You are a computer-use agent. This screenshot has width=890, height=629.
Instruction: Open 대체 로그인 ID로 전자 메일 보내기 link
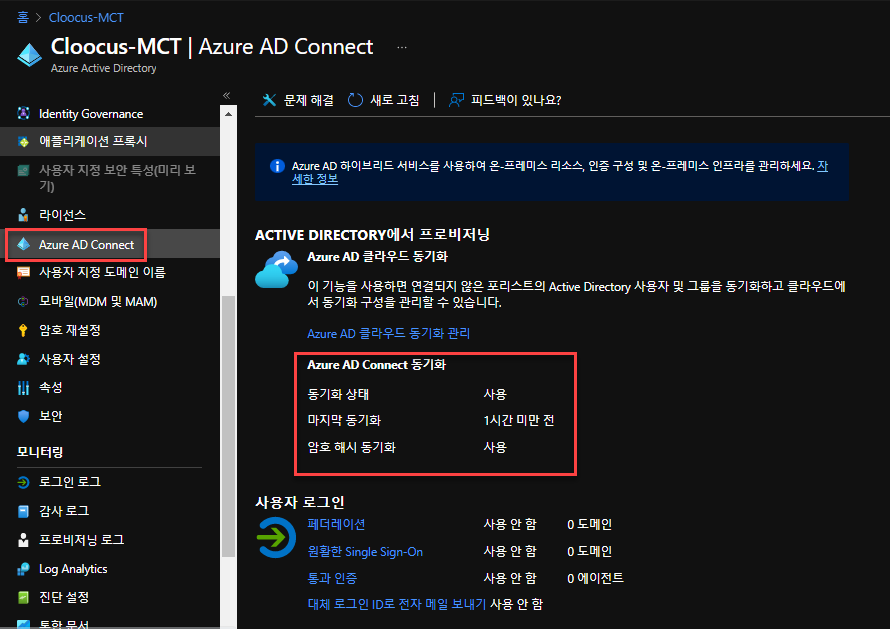click(x=397, y=605)
